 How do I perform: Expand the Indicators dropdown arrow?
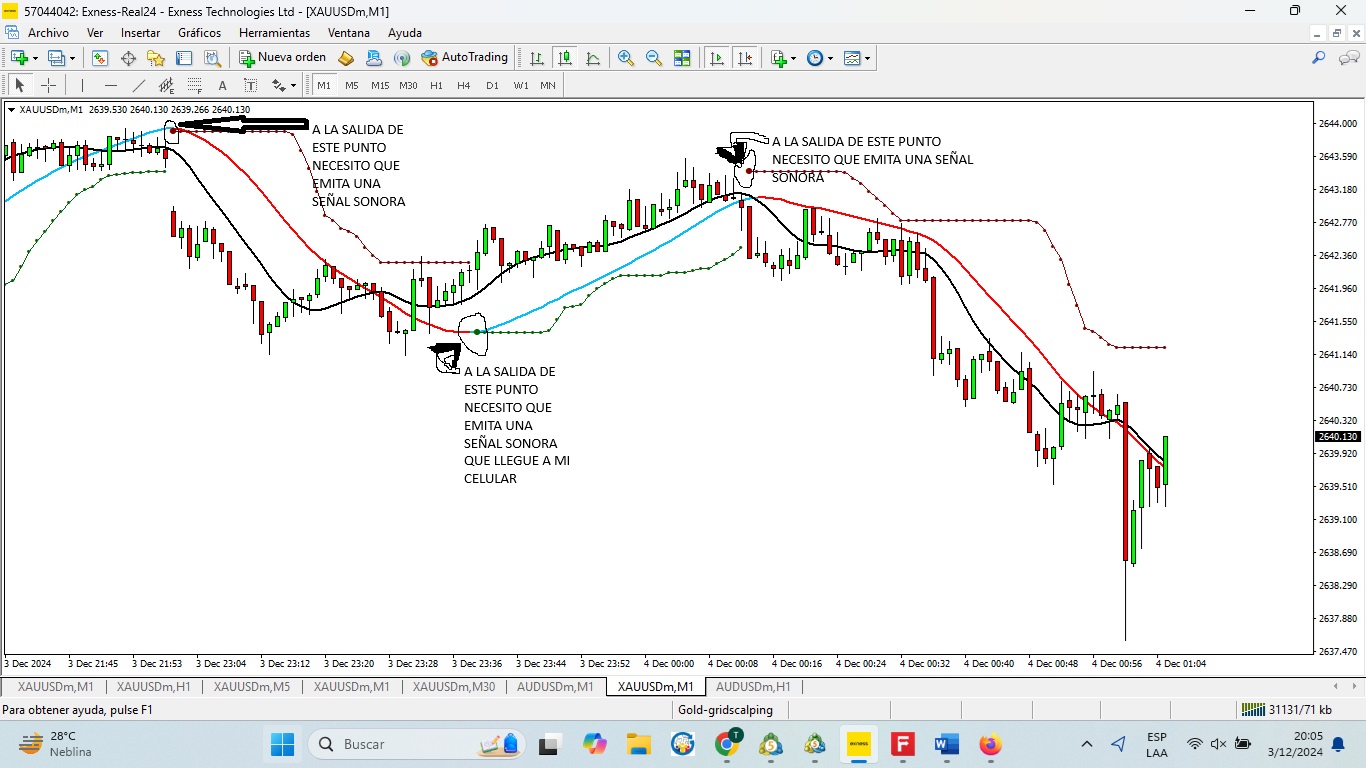[x=793, y=58]
